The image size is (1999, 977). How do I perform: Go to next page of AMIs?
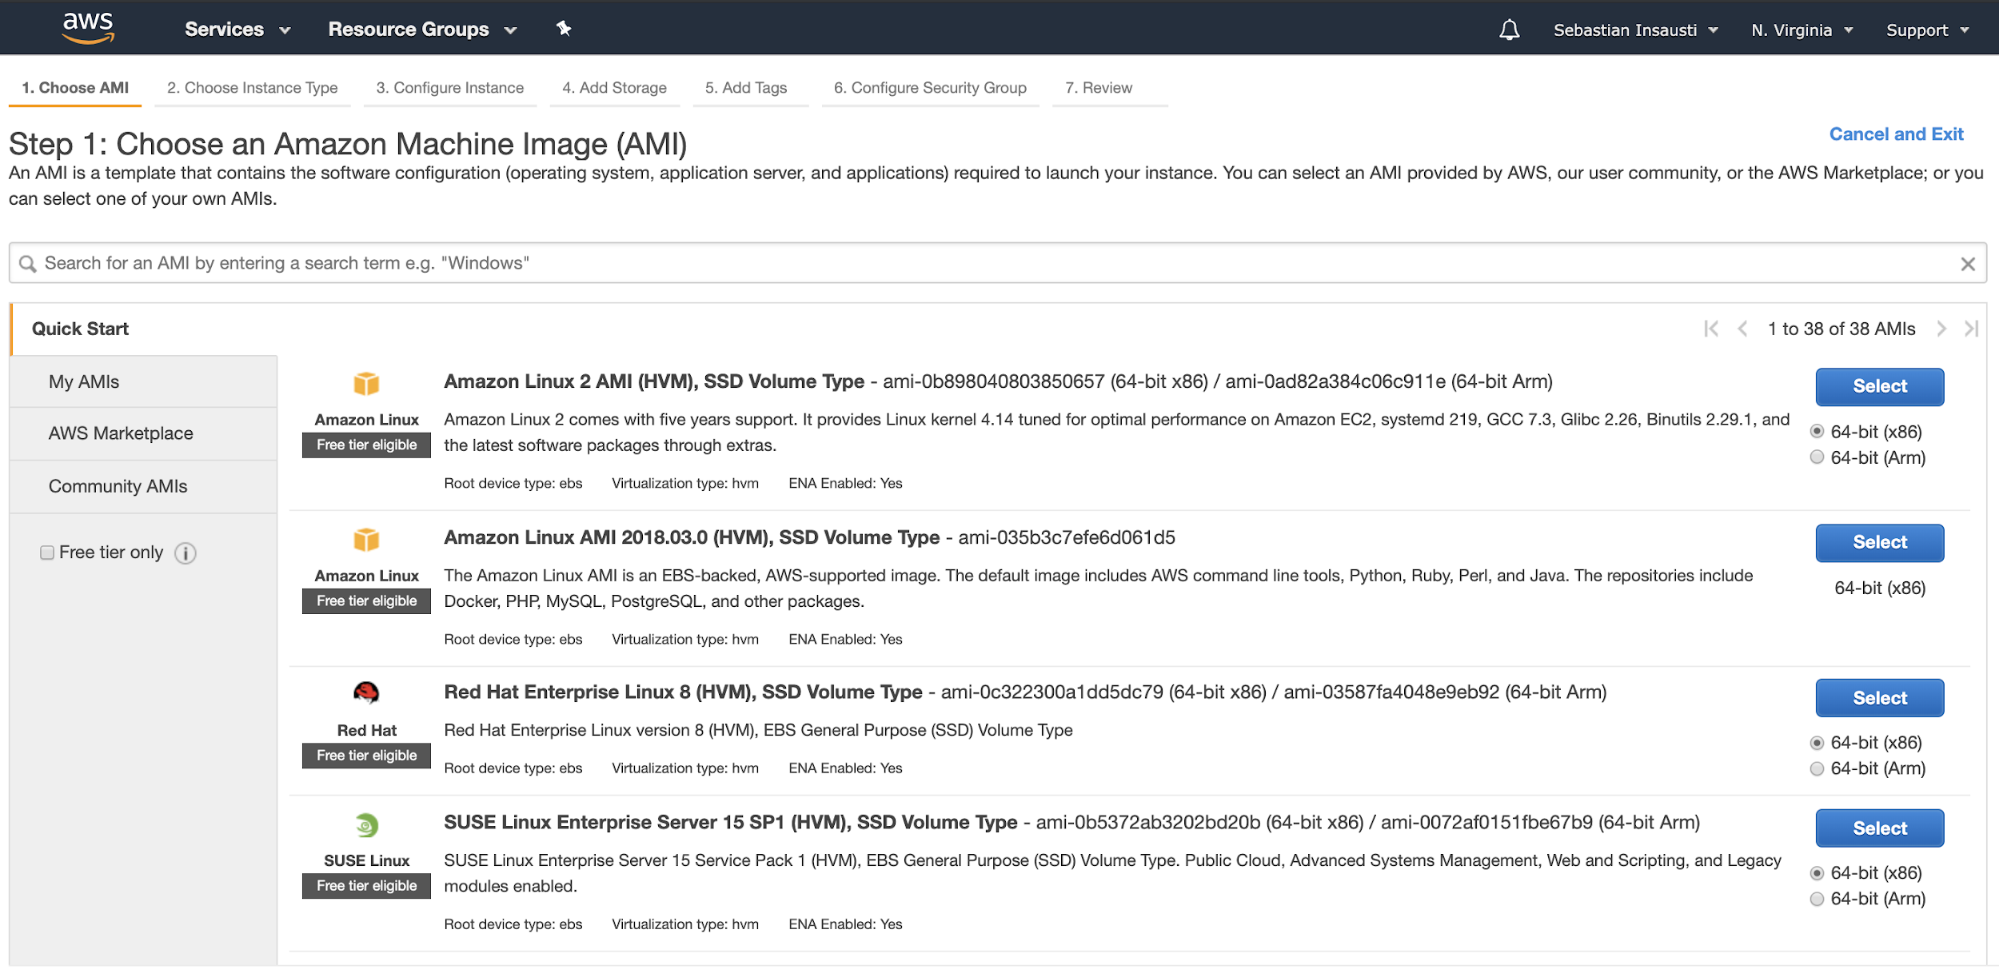pyautogui.click(x=1941, y=329)
